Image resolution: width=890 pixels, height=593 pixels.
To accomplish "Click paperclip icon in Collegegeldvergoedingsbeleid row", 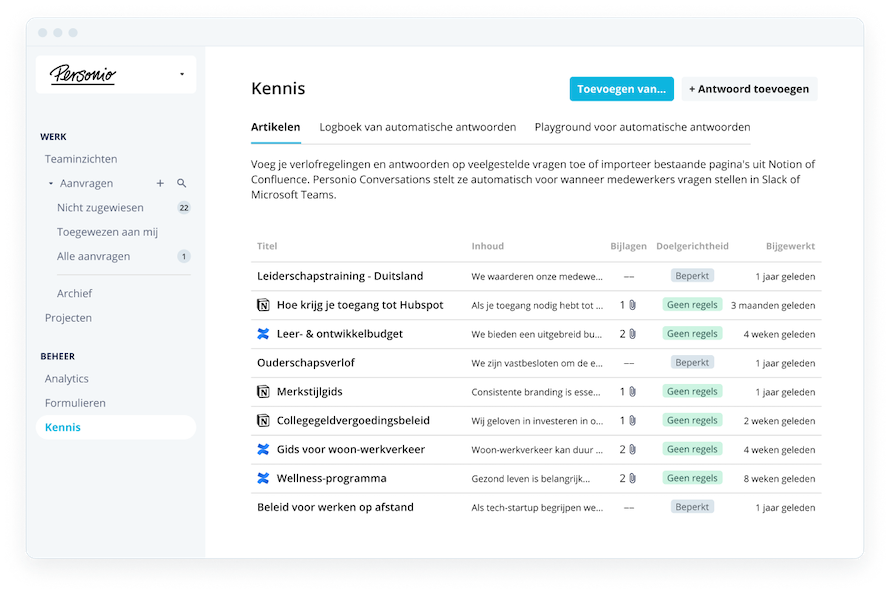I will pyautogui.click(x=632, y=421).
